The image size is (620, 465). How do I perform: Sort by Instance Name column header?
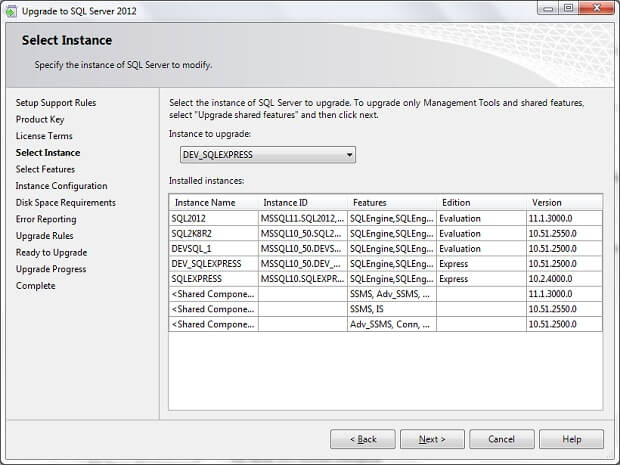(x=214, y=202)
